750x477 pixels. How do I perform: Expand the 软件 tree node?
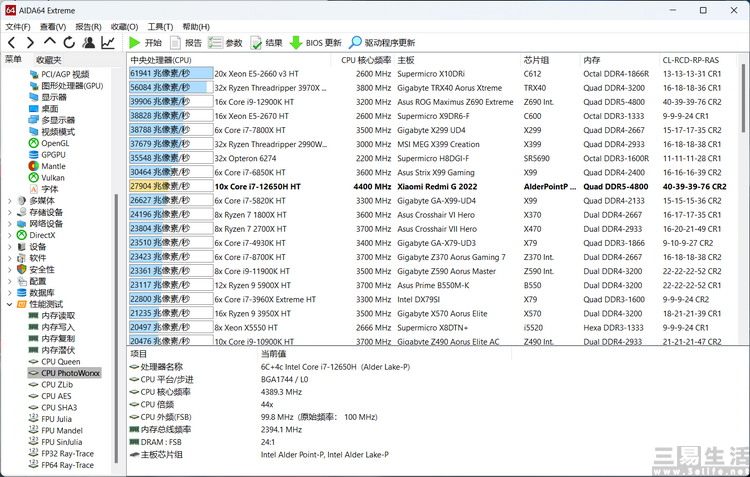coord(10,258)
